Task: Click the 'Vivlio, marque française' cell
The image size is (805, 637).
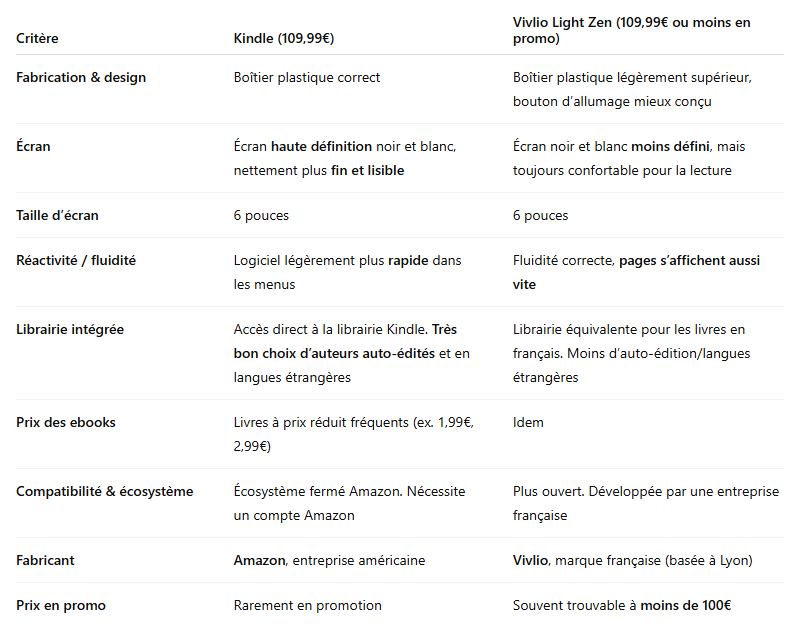Action: [x=631, y=560]
